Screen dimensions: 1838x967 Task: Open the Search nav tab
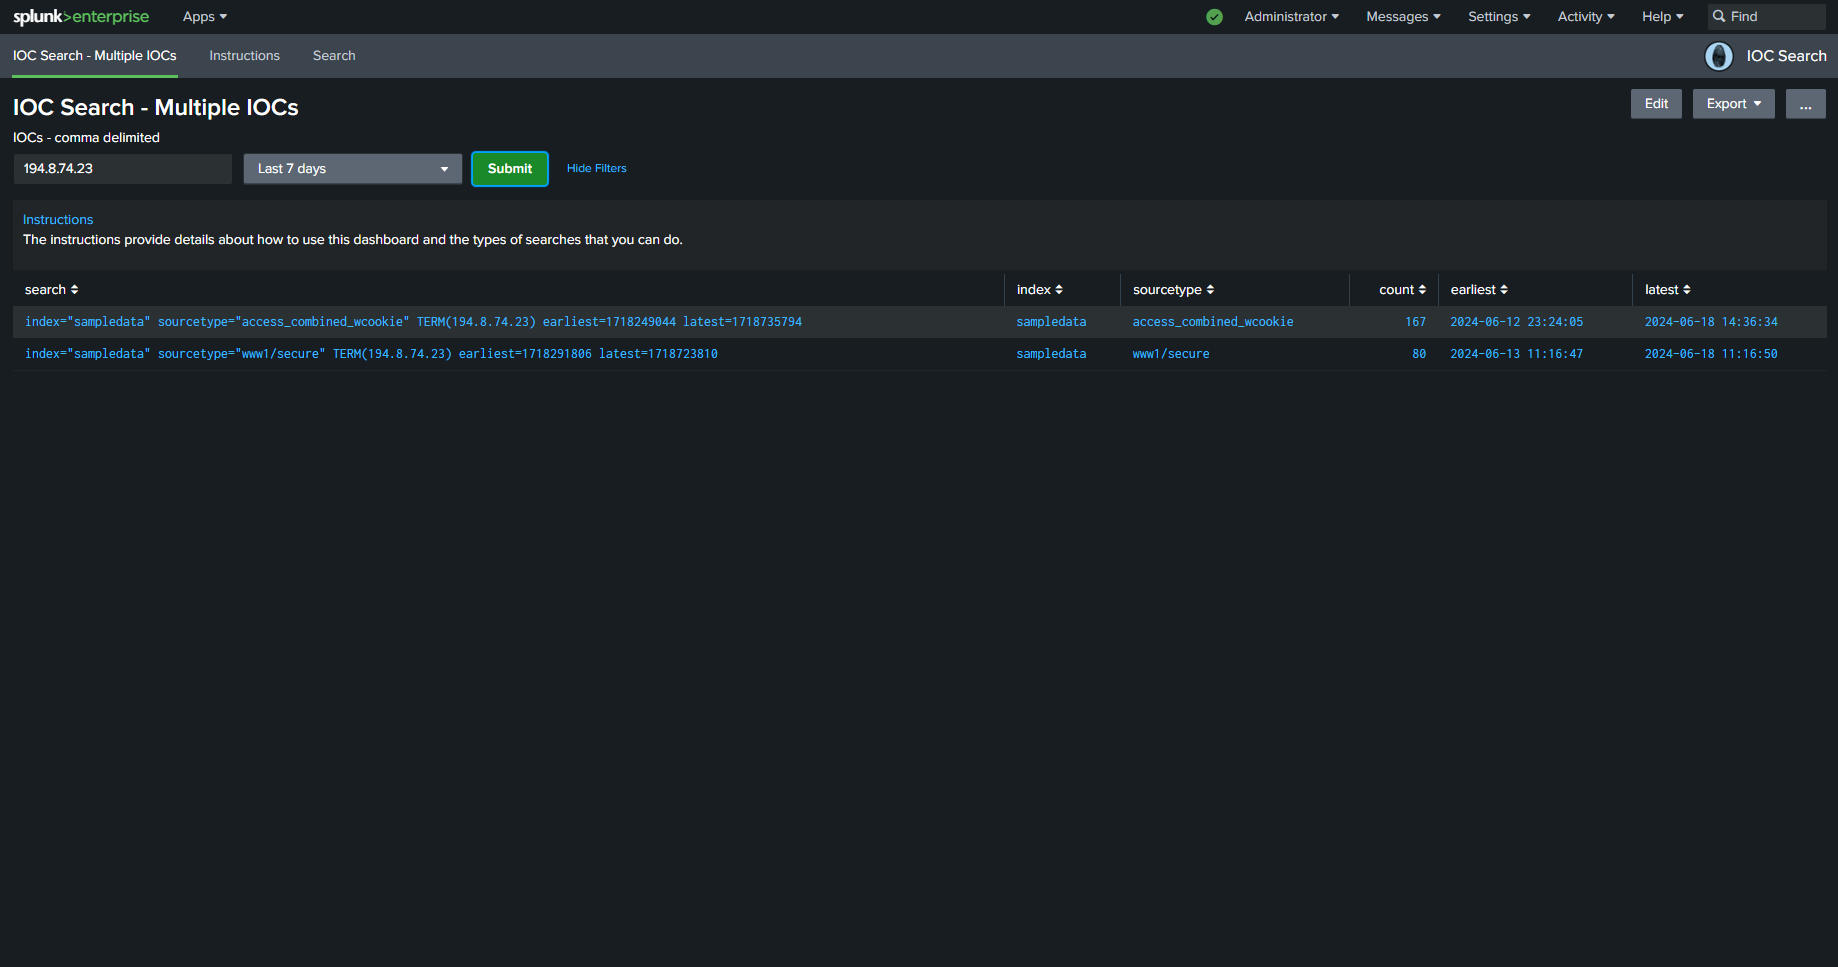tap(334, 56)
